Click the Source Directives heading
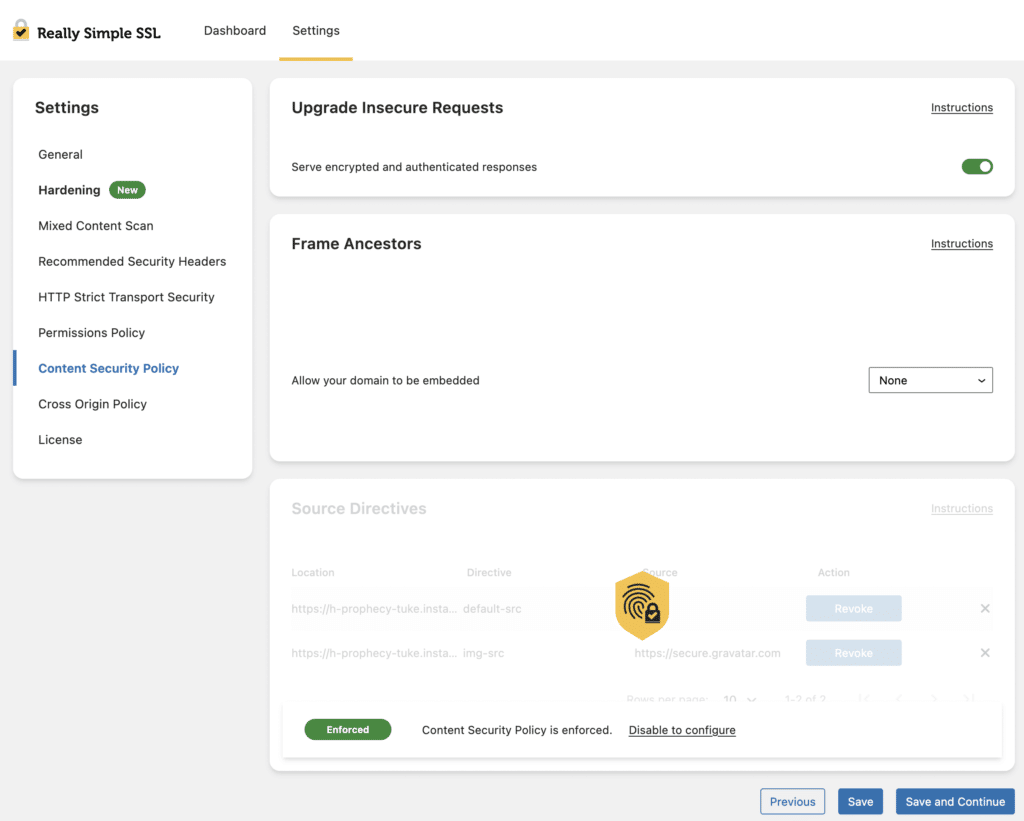Image resolution: width=1024 pixels, height=821 pixels. 359,509
